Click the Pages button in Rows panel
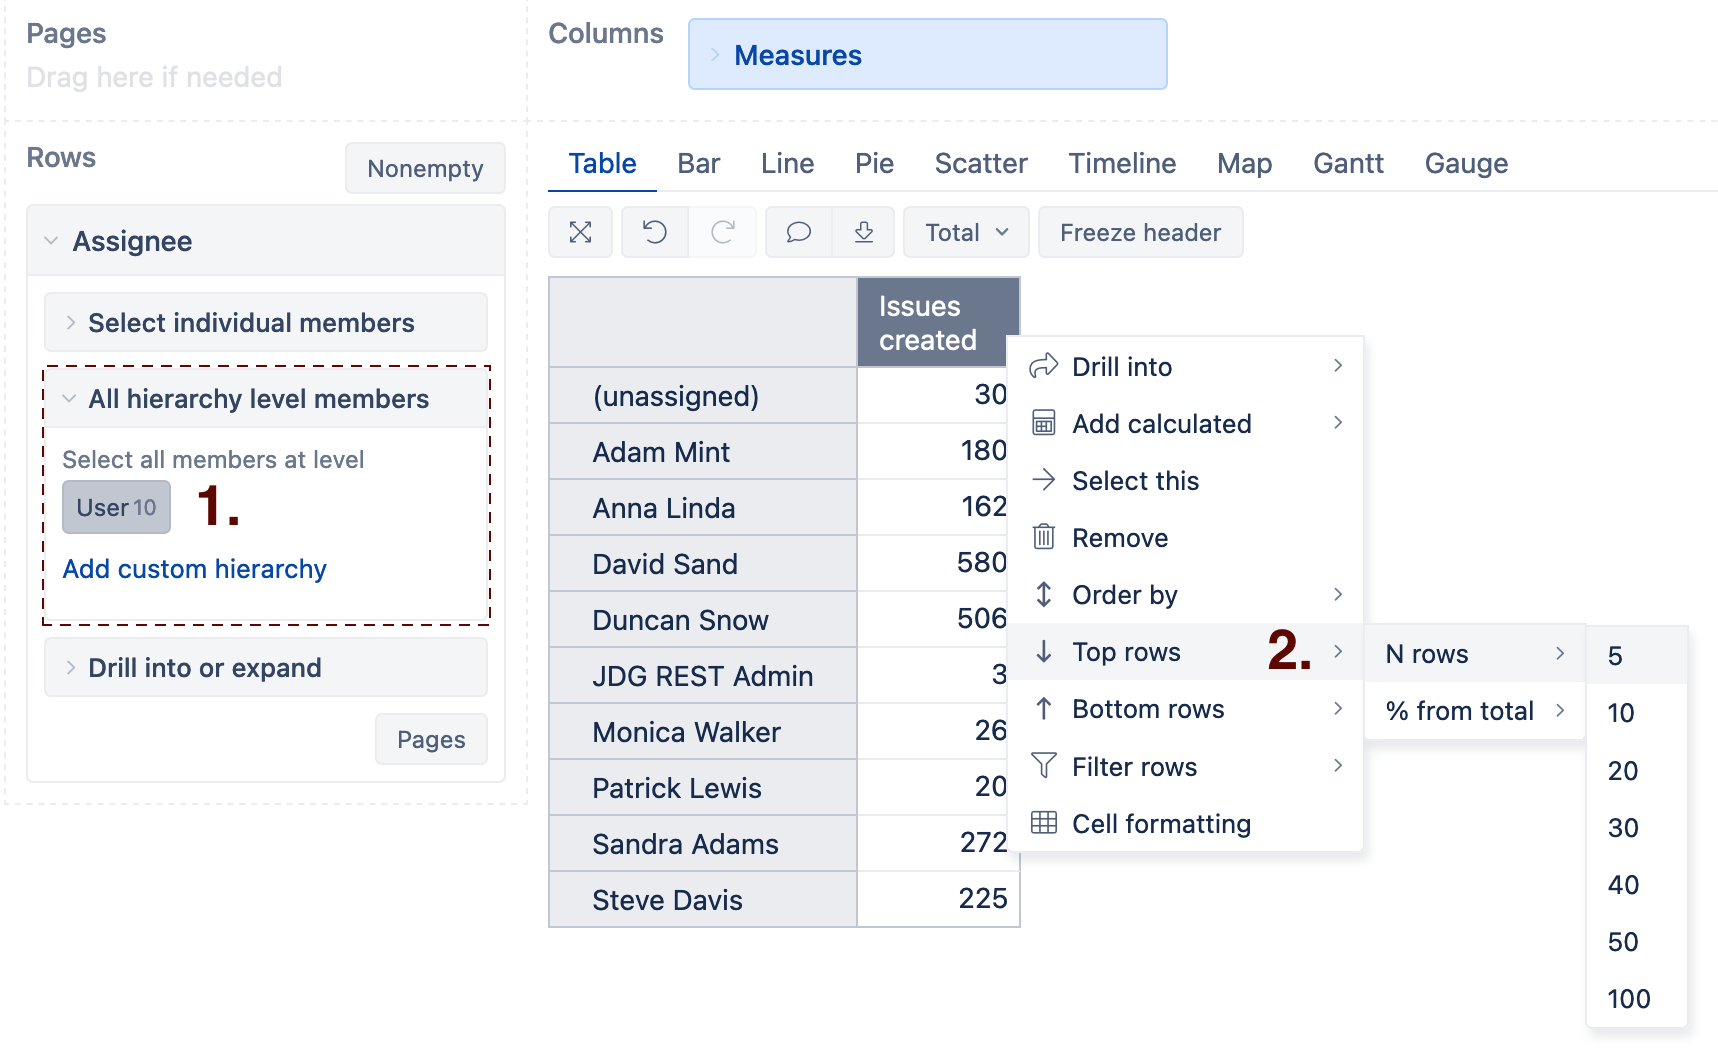Image resolution: width=1718 pixels, height=1056 pixels. click(431, 740)
